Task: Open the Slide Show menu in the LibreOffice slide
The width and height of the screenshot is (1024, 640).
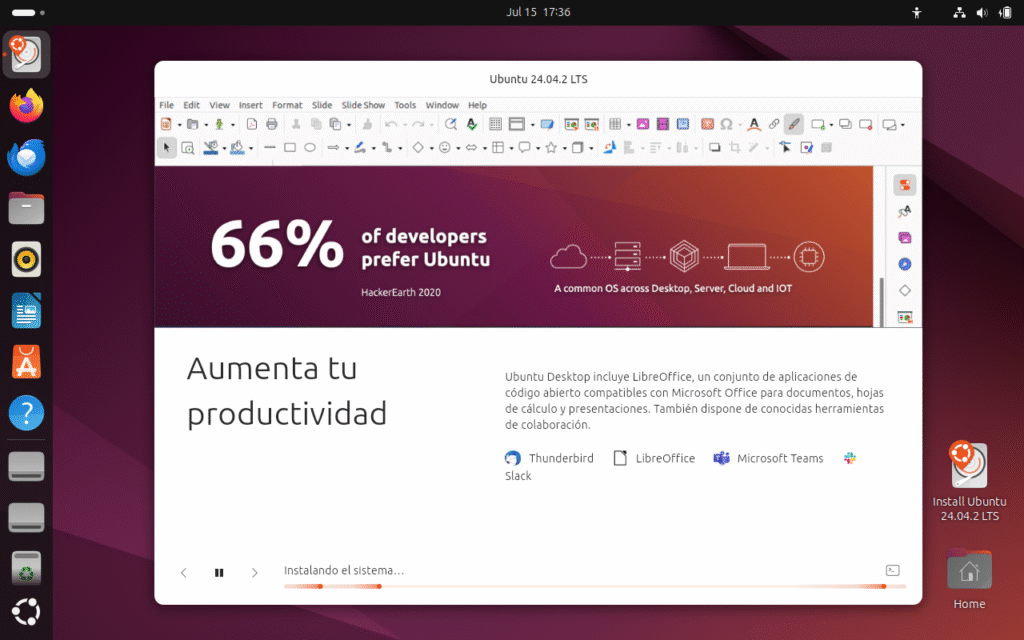Action: pyautogui.click(x=363, y=105)
